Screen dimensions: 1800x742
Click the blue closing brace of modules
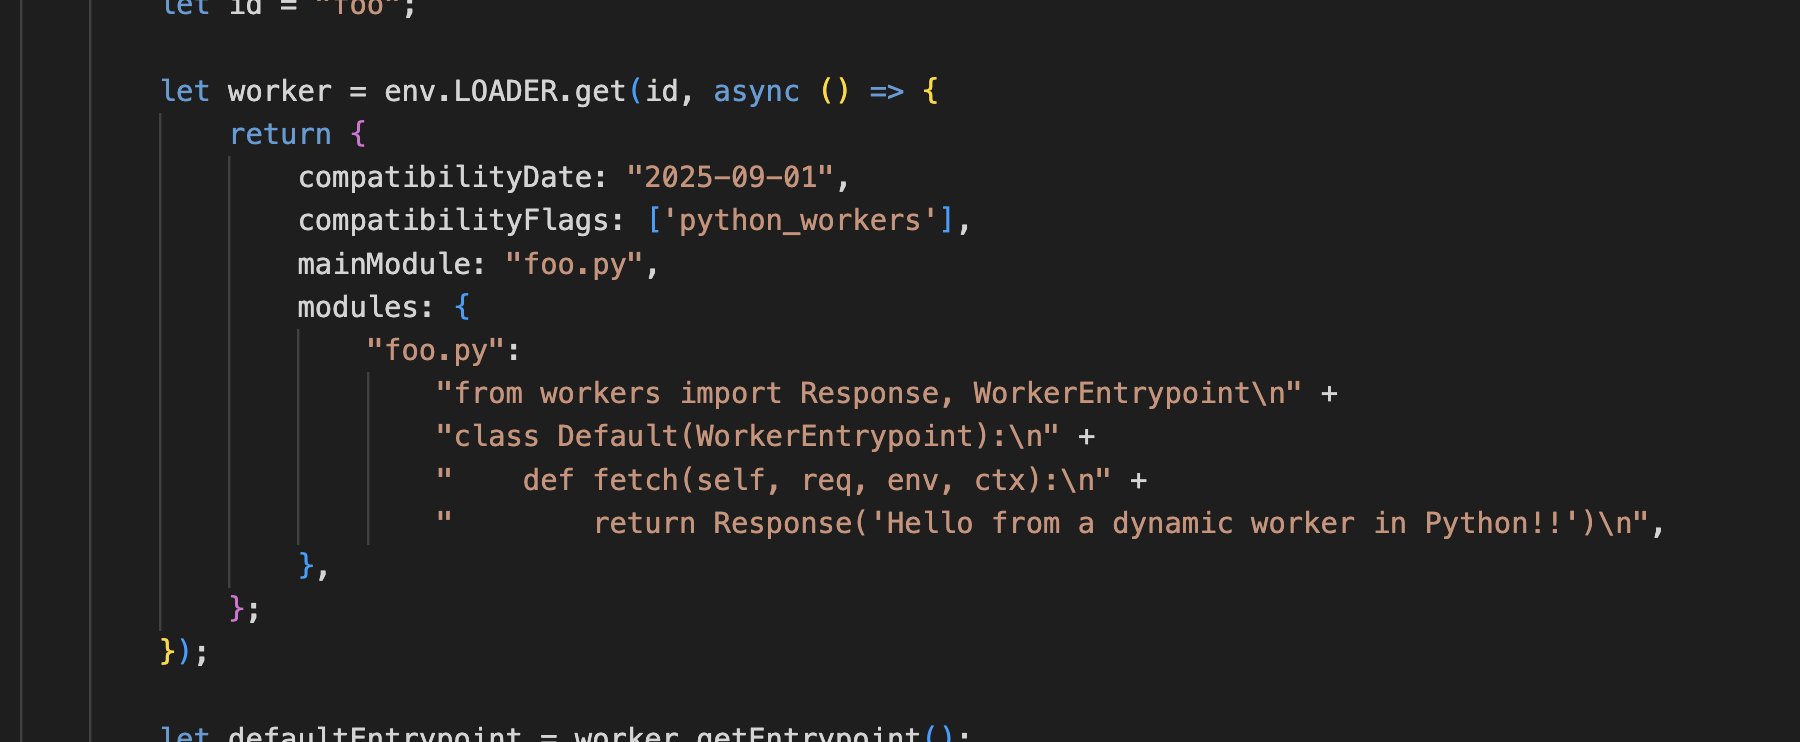(306, 565)
